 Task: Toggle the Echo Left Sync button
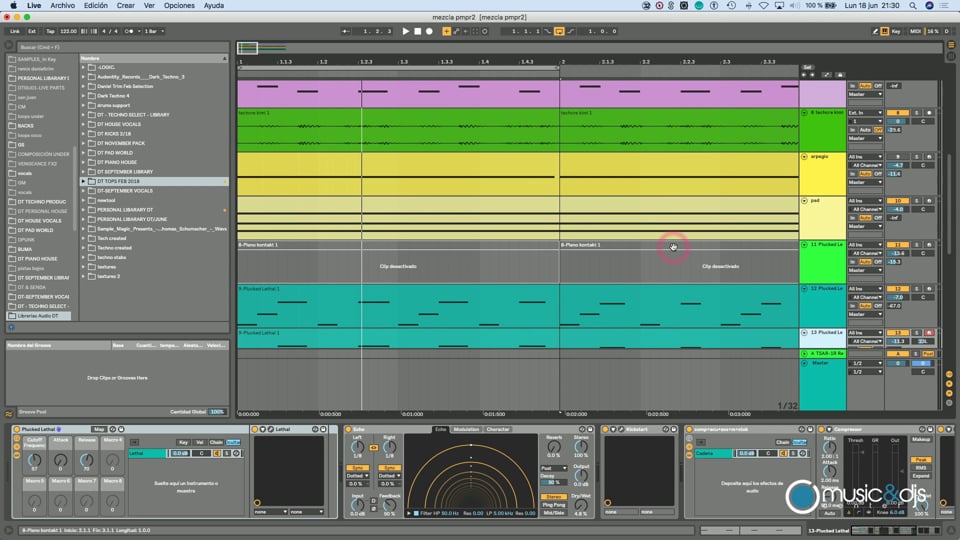pyautogui.click(x=358, y=468)
